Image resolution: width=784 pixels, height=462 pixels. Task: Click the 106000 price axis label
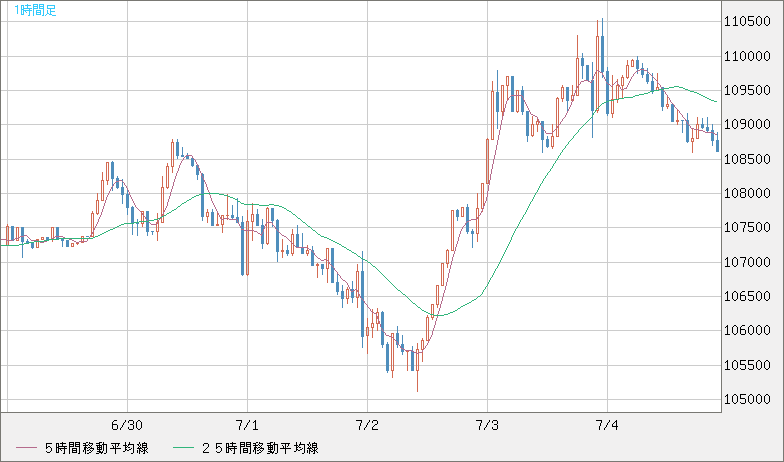coord(747,330)
